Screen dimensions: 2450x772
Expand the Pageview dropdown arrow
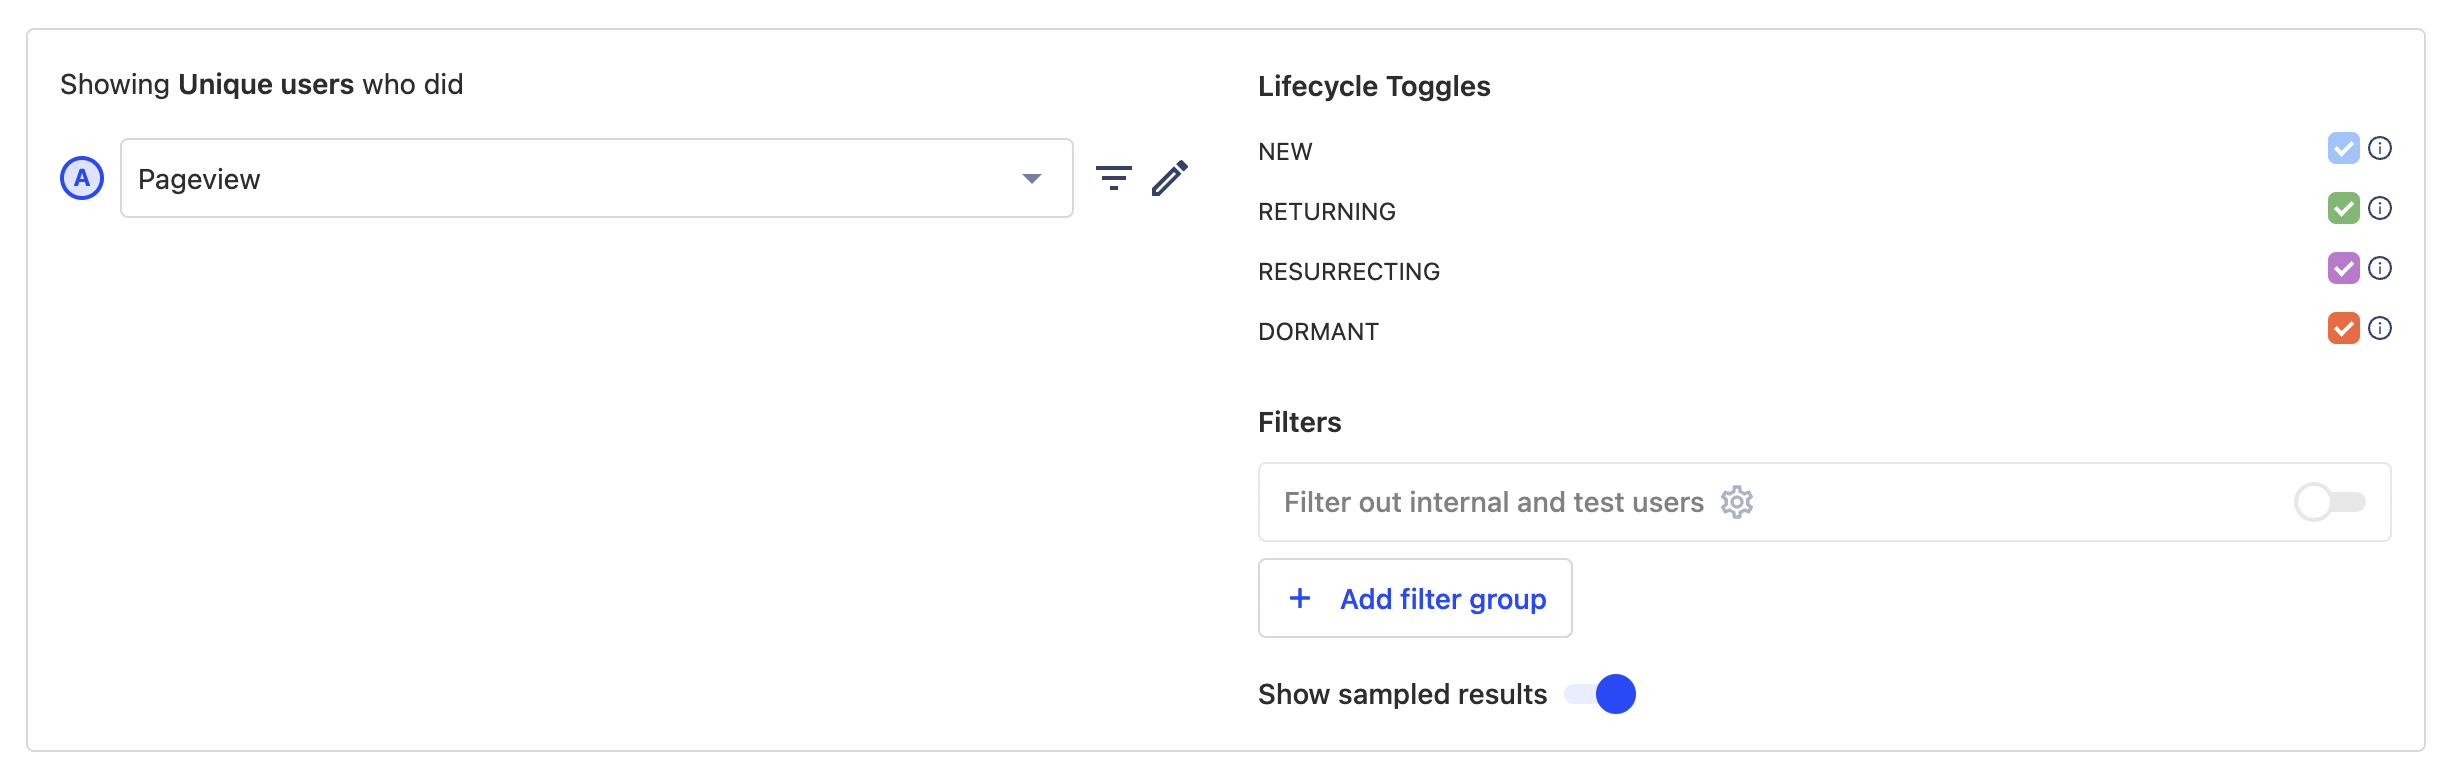[x=1031, y=179]
